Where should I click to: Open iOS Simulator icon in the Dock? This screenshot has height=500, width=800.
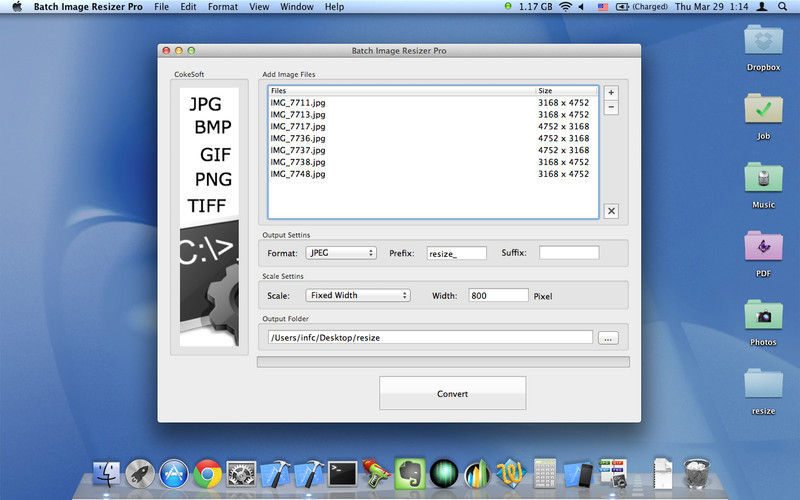pyautogui.click(x=579, y=474)
